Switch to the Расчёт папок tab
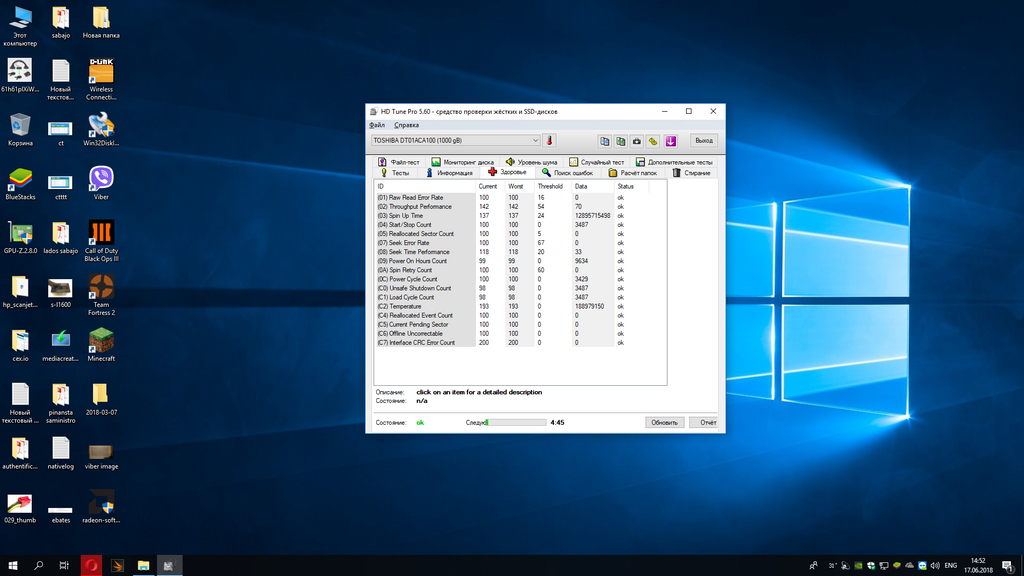 tap(632, 173)
